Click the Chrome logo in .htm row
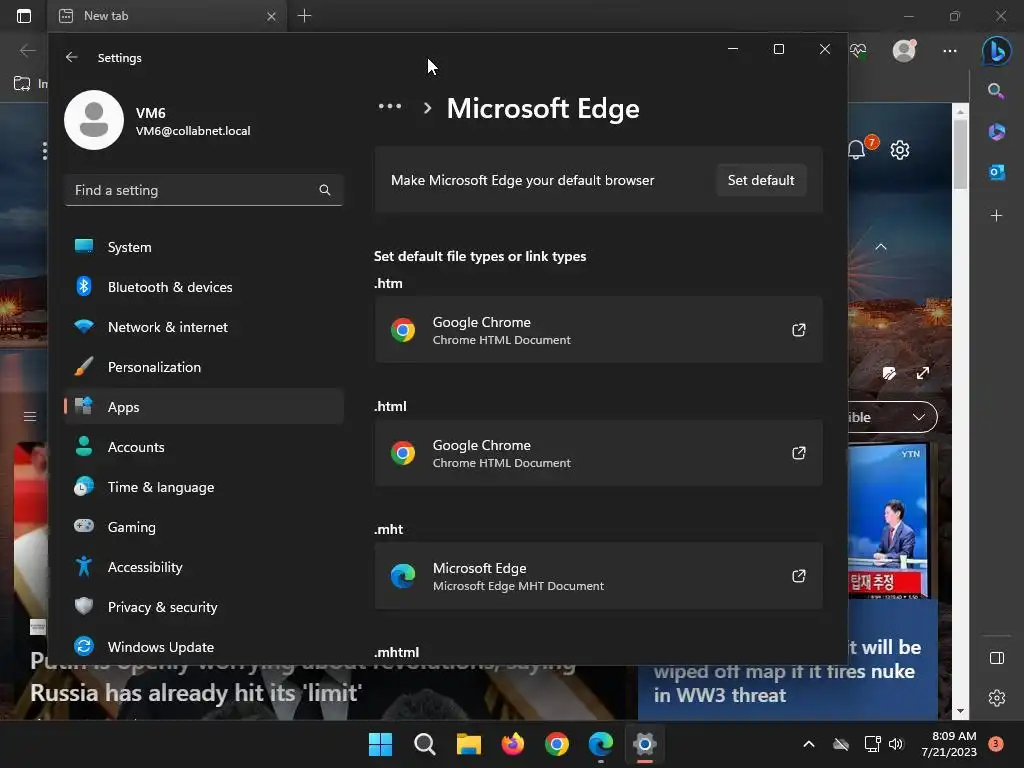Image resolution: width=1024 pixels, height=768 pixels. pyautogui.click(x=403, y=330)
